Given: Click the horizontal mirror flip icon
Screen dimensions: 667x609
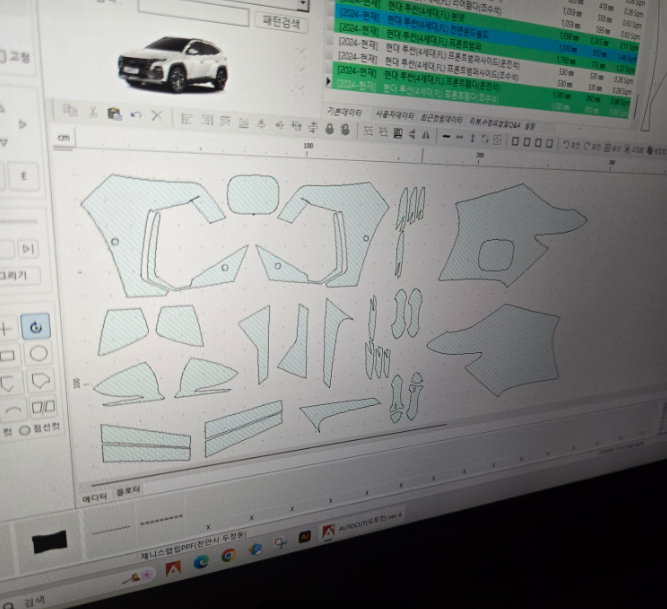Looking at the screenshot, I should (426, 135).
